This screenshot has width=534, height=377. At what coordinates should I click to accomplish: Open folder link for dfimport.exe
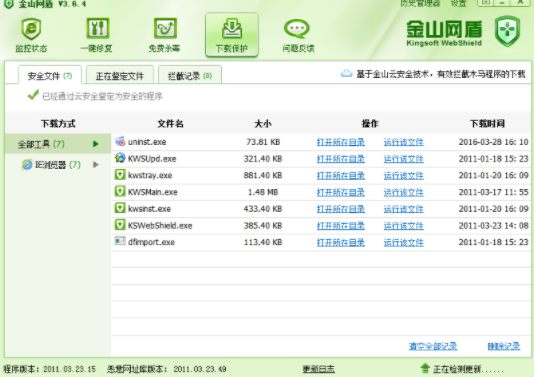[341, 242]
